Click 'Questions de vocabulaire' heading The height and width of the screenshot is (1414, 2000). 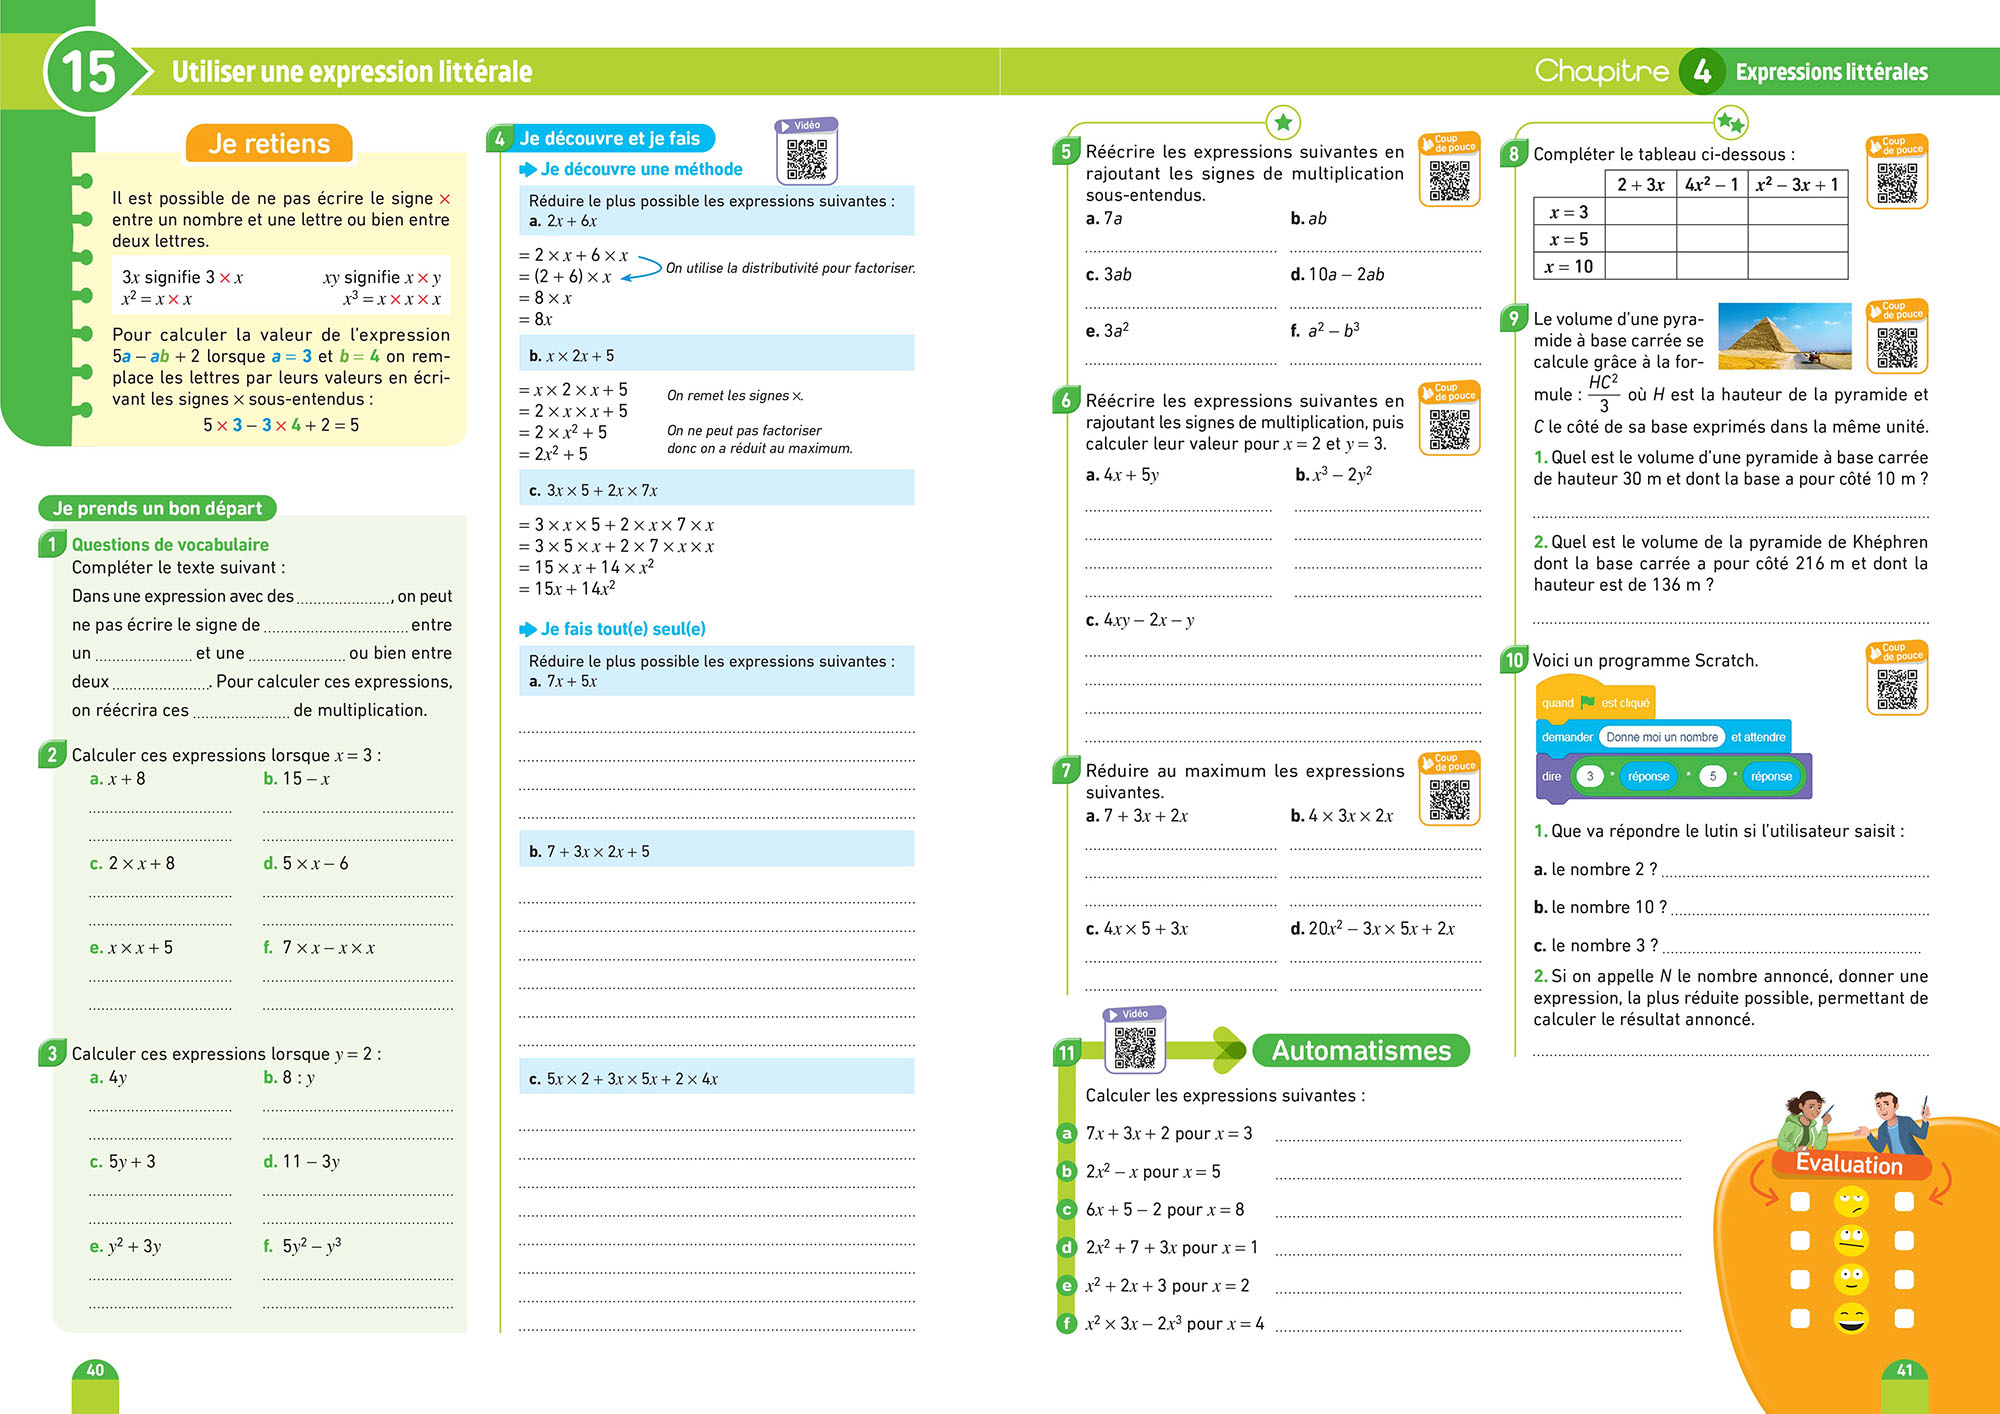pos(170,545)
